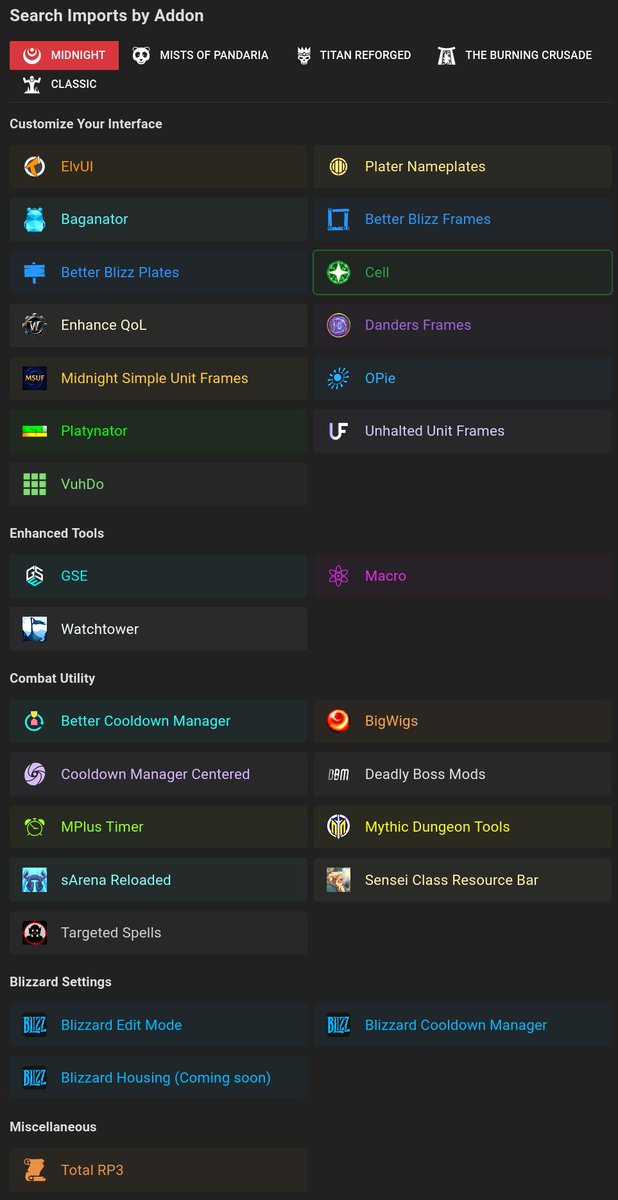
Task: Select the Classic tab
Action: coord(59,84)
